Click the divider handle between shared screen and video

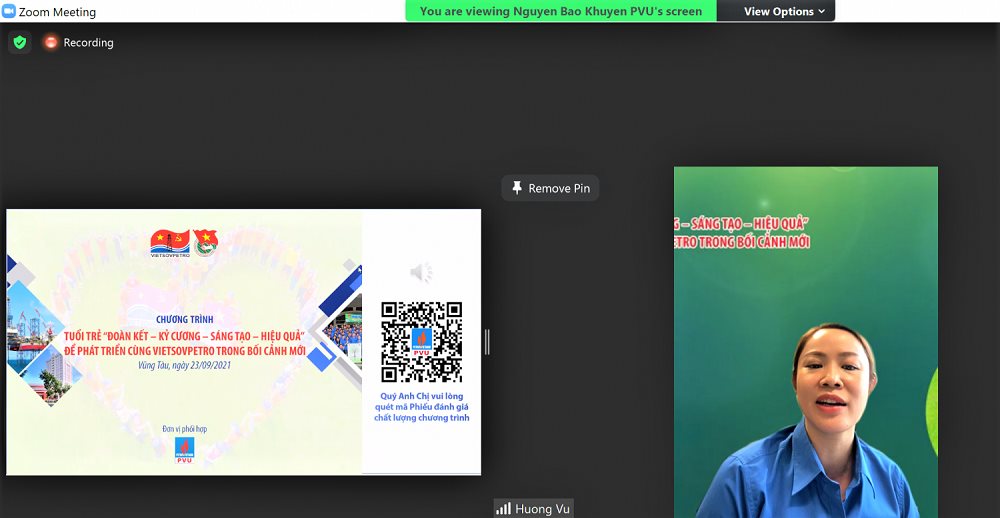tap(487, 342)
